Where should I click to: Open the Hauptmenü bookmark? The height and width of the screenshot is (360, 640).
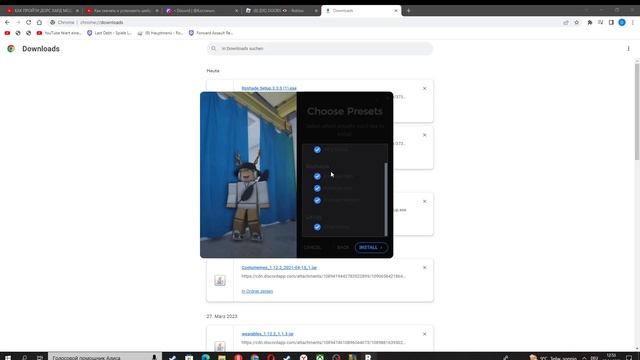(x=160, y=33)
